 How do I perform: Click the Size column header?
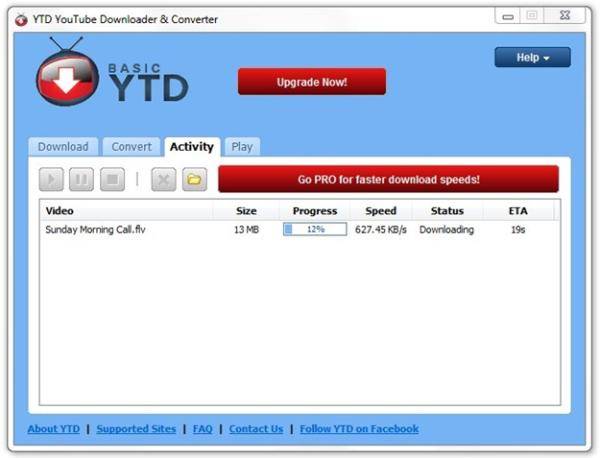(x=246, y=211)
